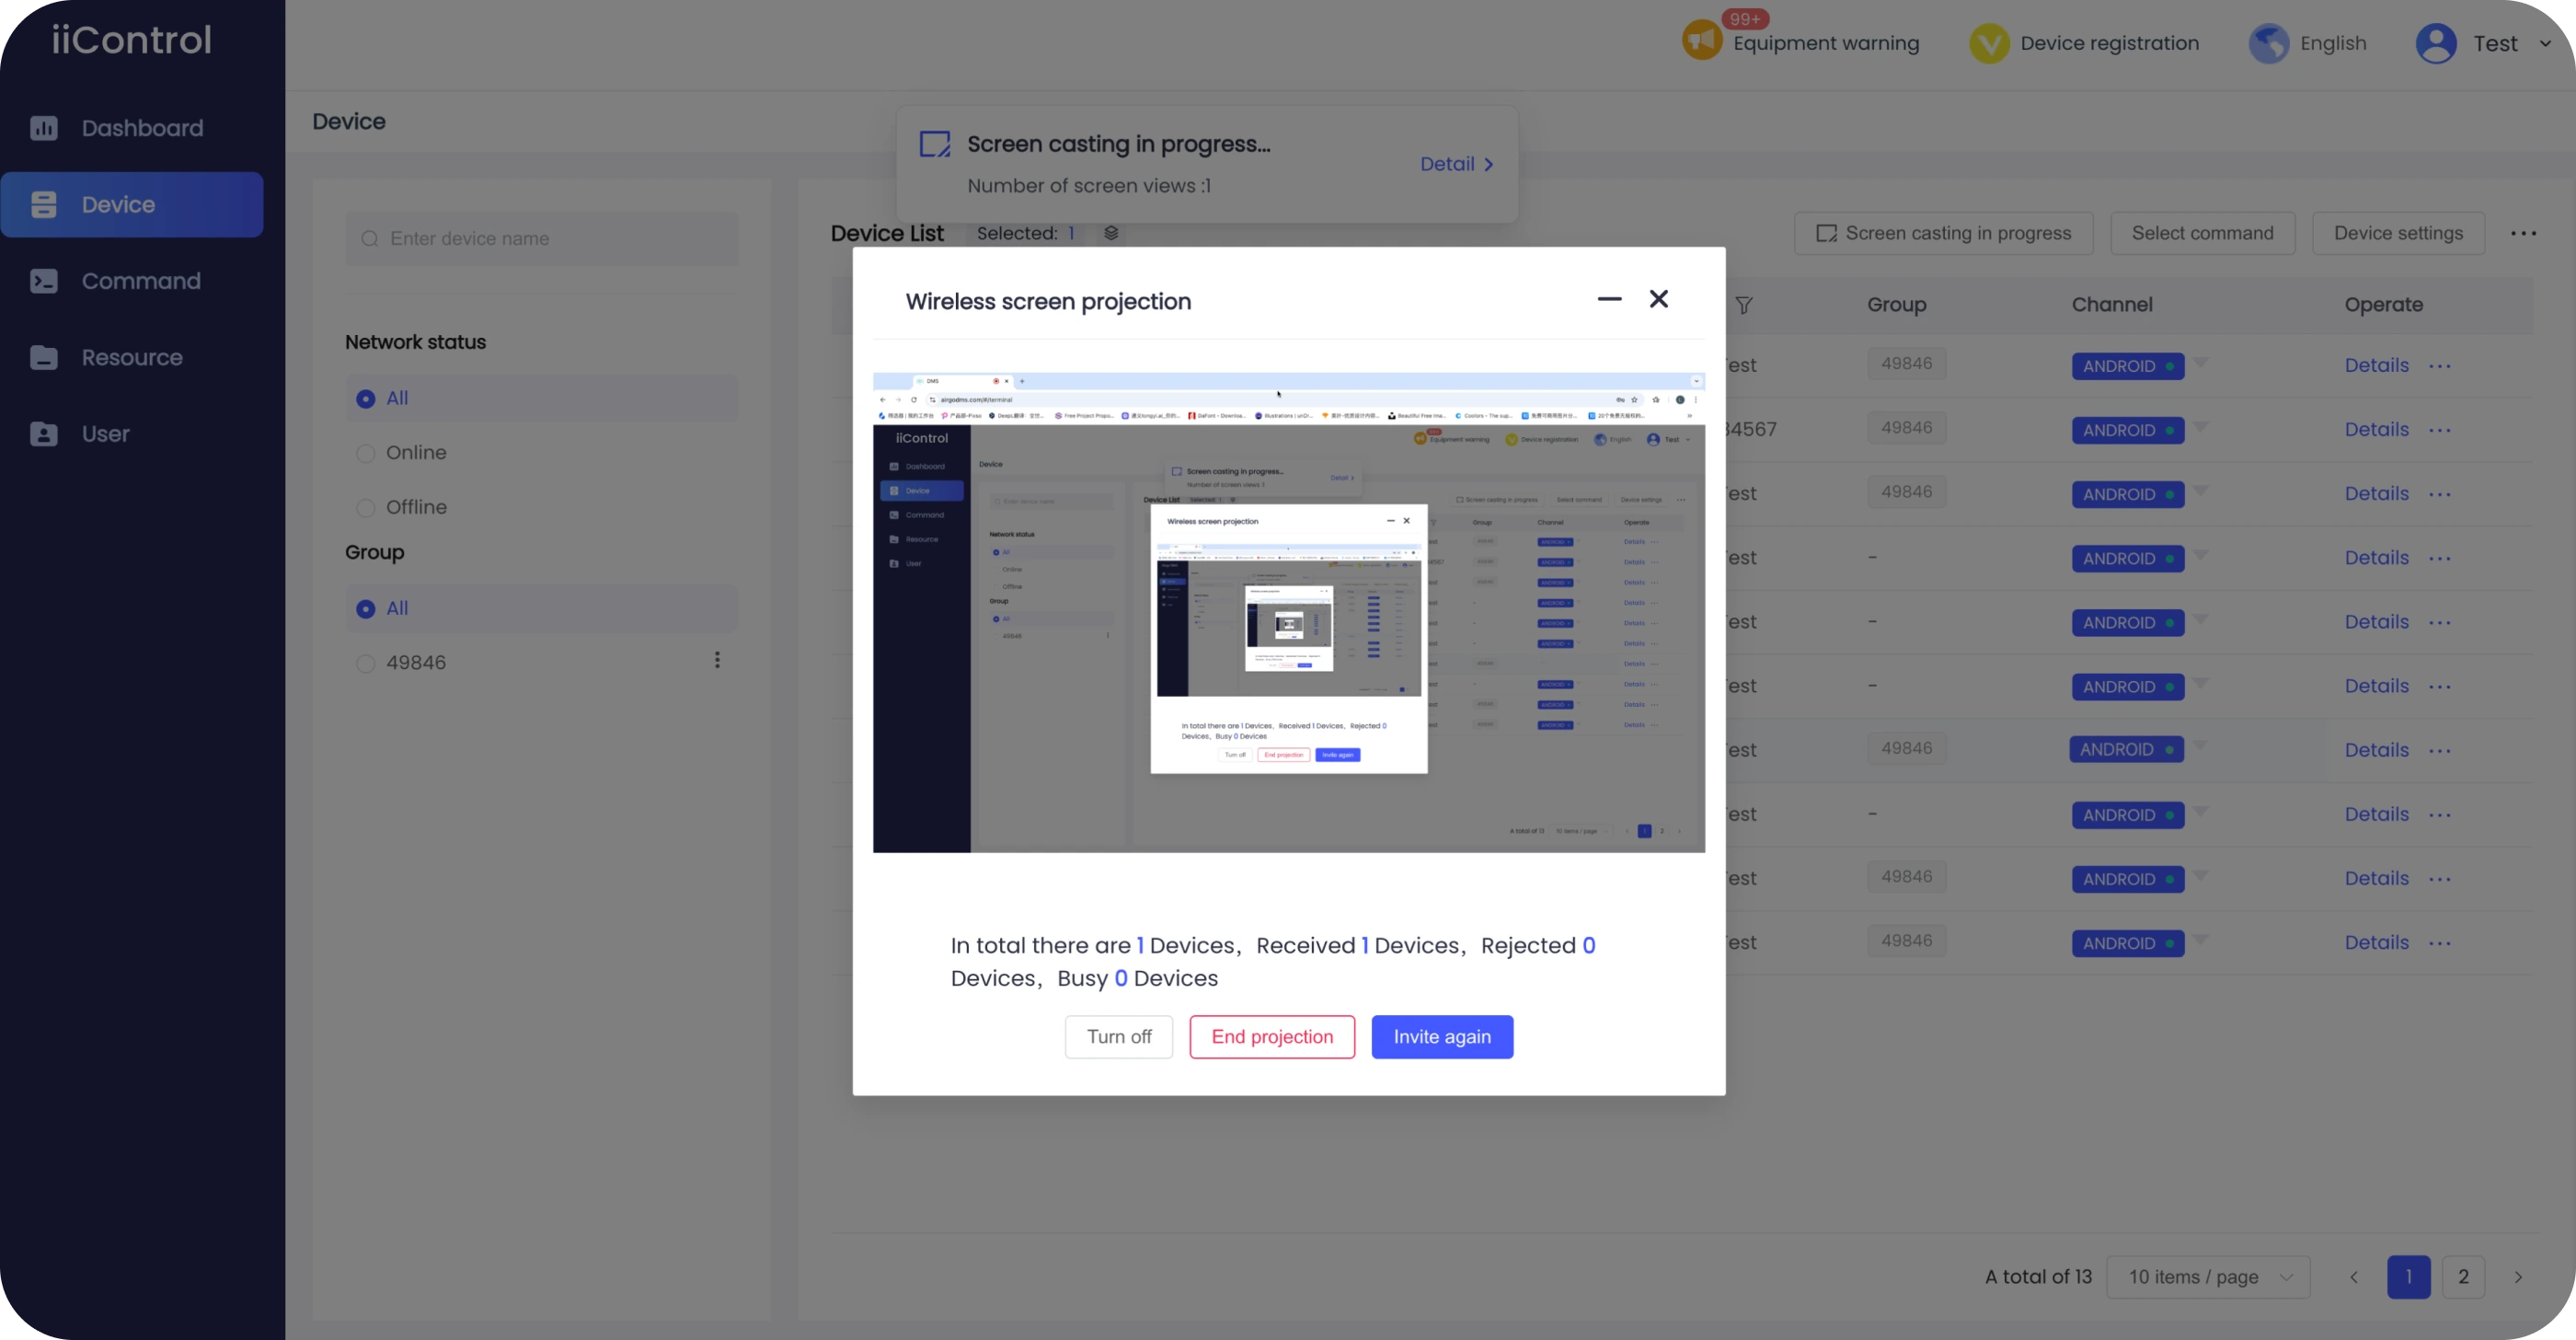Click the Device registration yellow icon

(1988, 43)
